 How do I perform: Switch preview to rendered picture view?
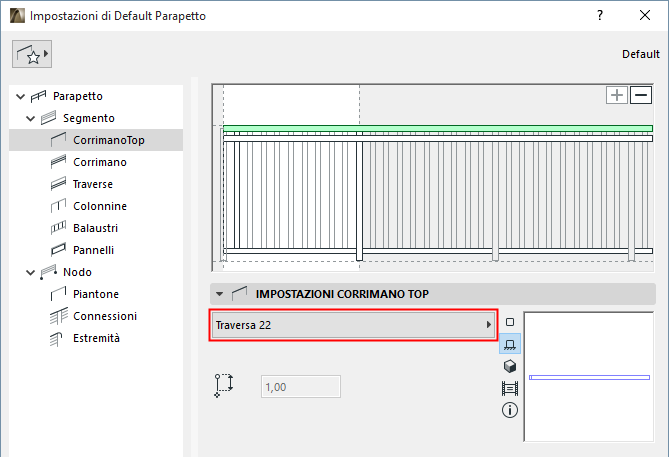click(x=510, y=388)
